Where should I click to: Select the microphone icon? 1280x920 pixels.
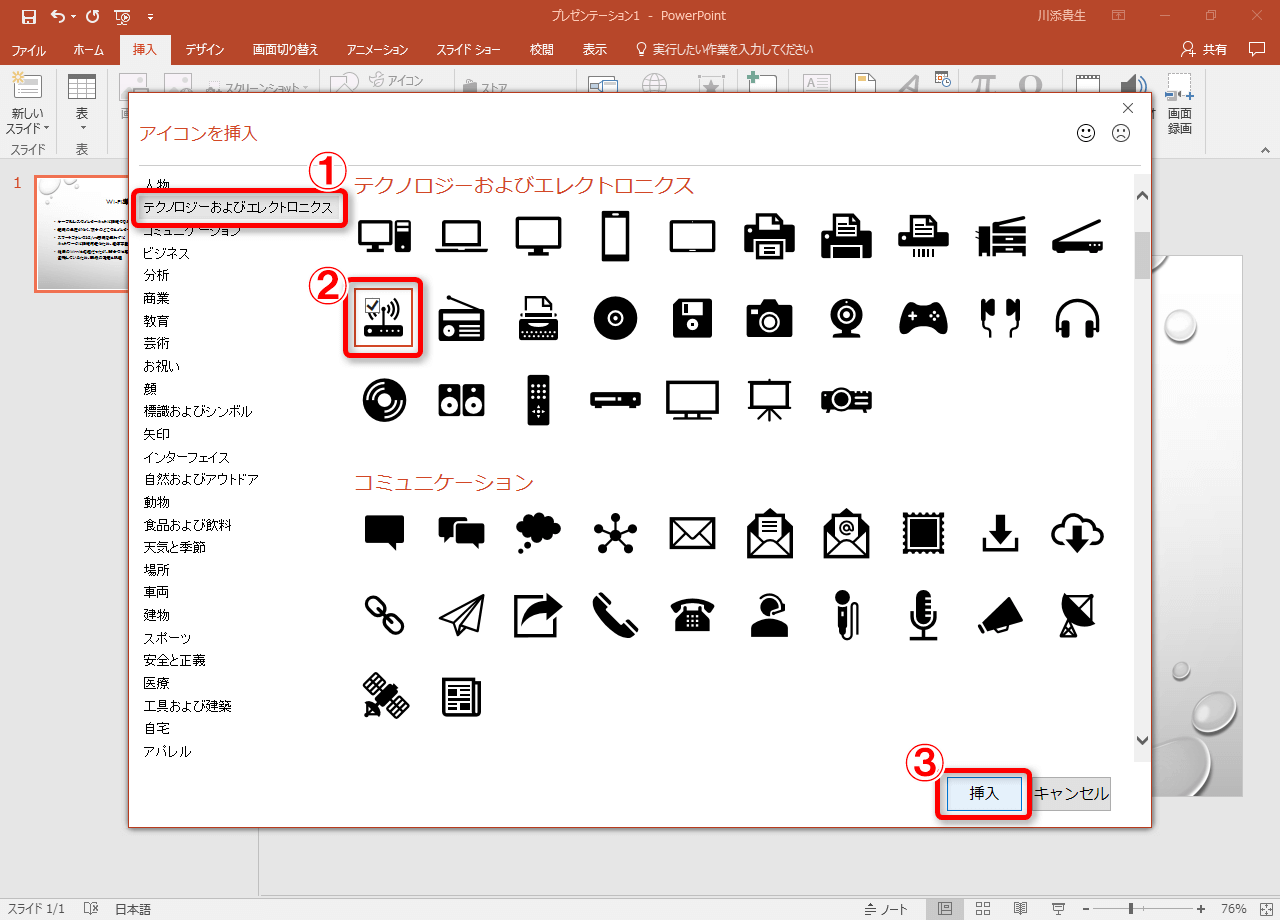(923, 615)
